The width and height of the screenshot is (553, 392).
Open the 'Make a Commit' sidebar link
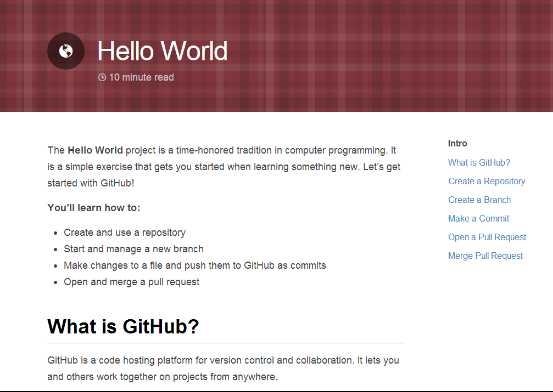click(x=479, y=219)
